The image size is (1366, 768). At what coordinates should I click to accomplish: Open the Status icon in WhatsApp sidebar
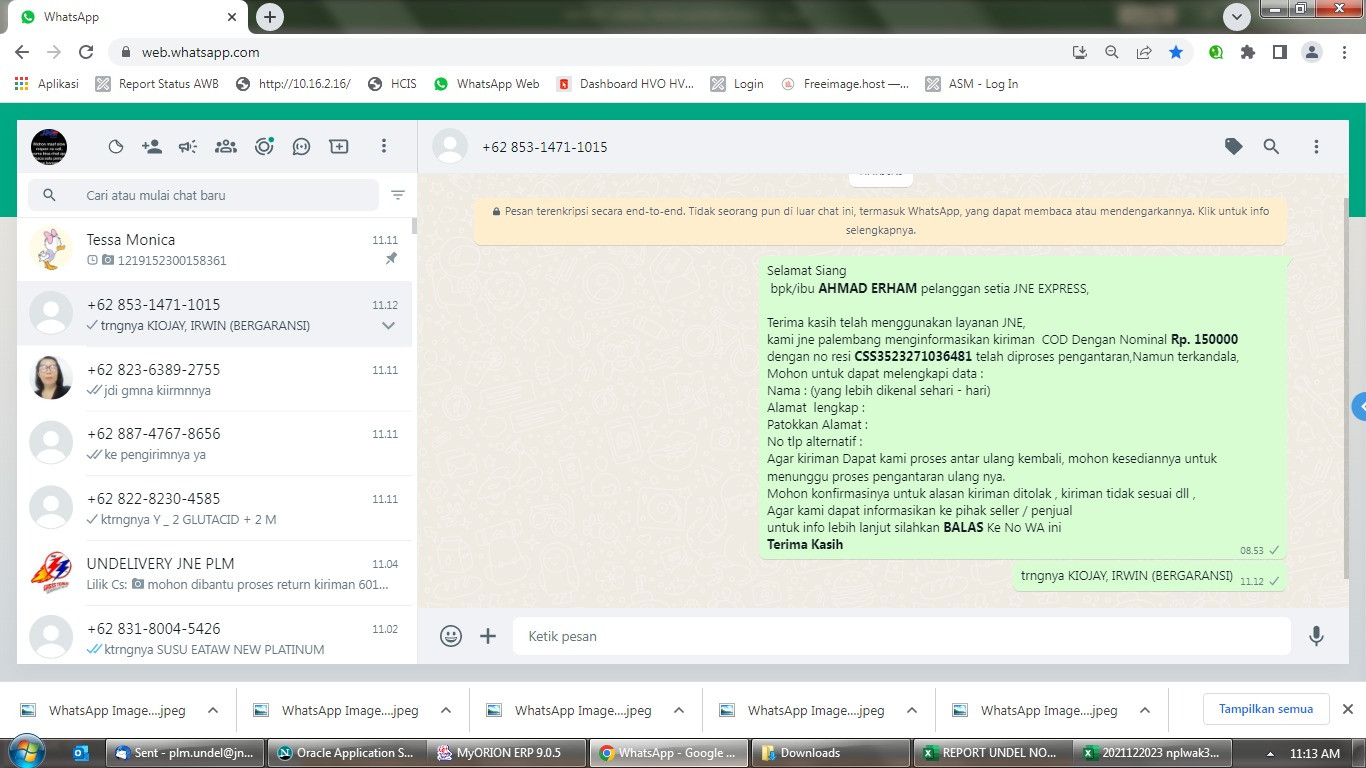click(116, 147)
